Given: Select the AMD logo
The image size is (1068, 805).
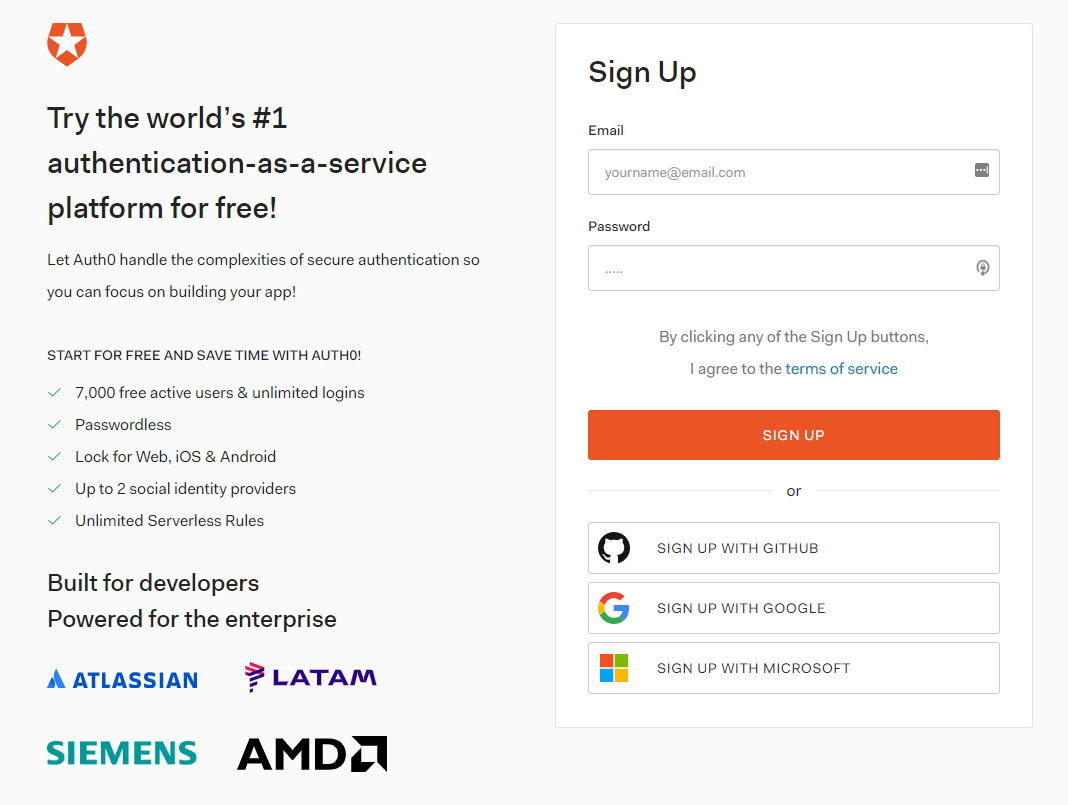Looking at the screenshot, I should pyautogui.click(x=311, y=754).
